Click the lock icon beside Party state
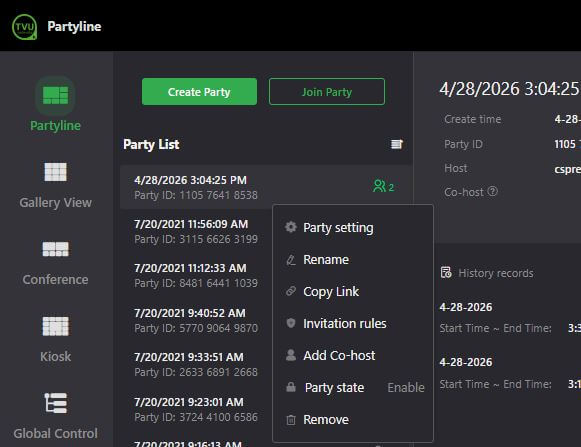The width and height of the screenshot is (581, 447). click(x=291, y=387)
